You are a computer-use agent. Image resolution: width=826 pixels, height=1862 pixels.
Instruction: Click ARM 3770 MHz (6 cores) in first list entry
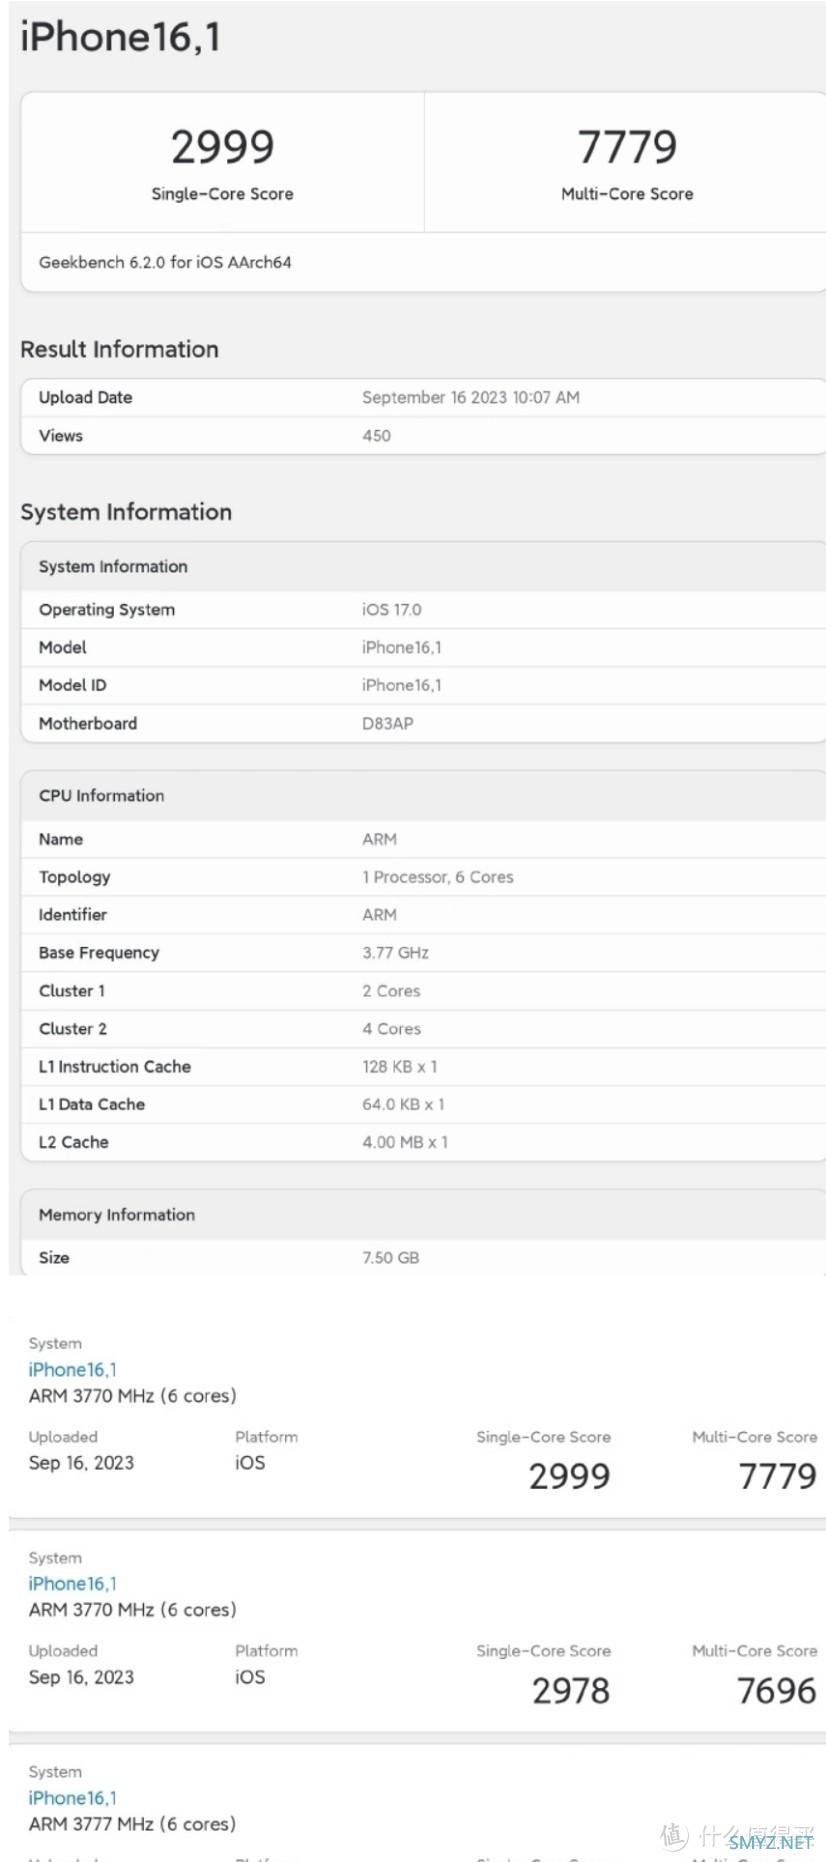click(132, 1396)
